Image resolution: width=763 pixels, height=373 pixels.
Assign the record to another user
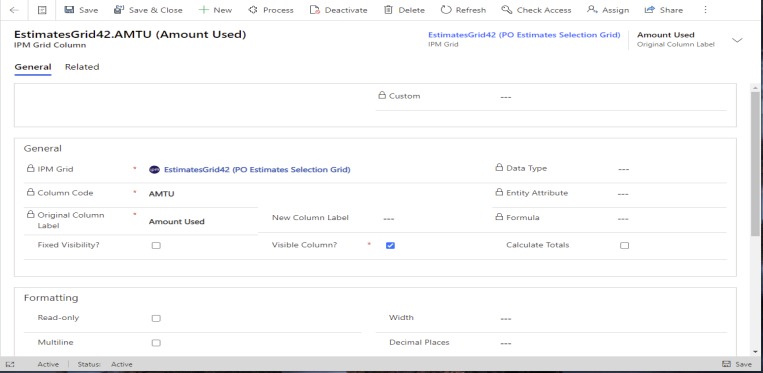point(608,10)
